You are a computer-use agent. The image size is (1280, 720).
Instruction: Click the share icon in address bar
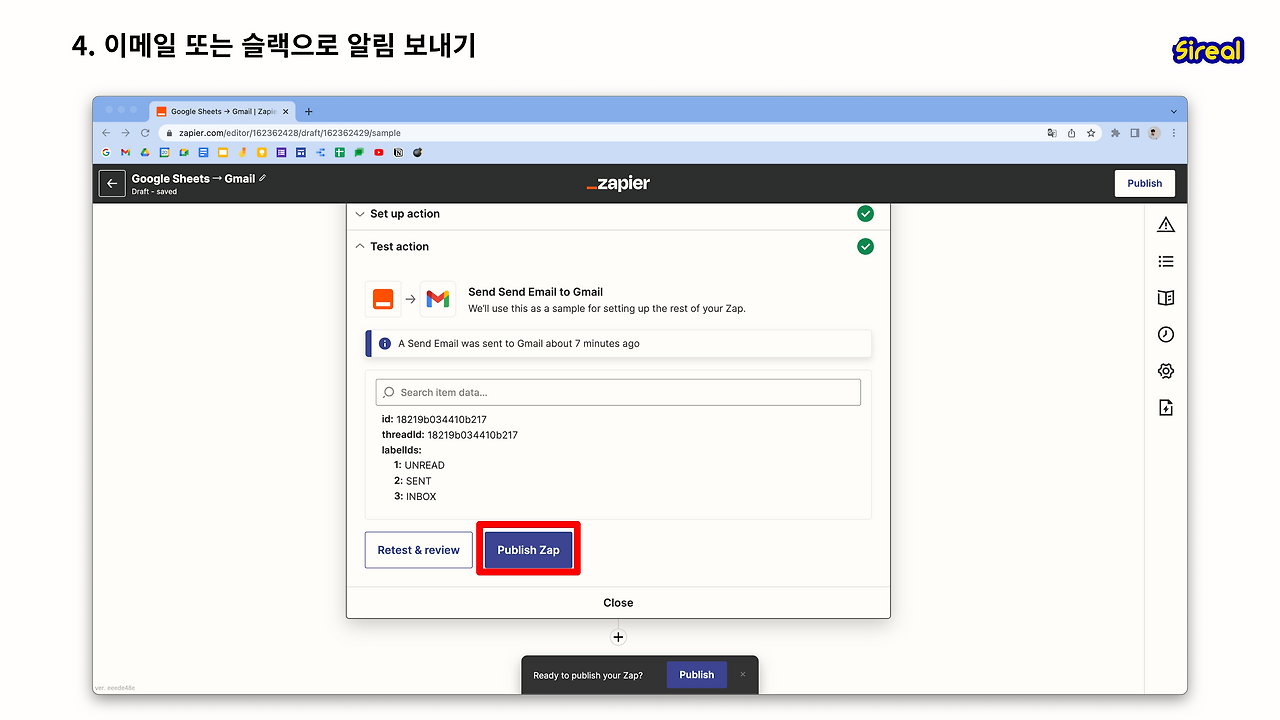(1071, 133)
